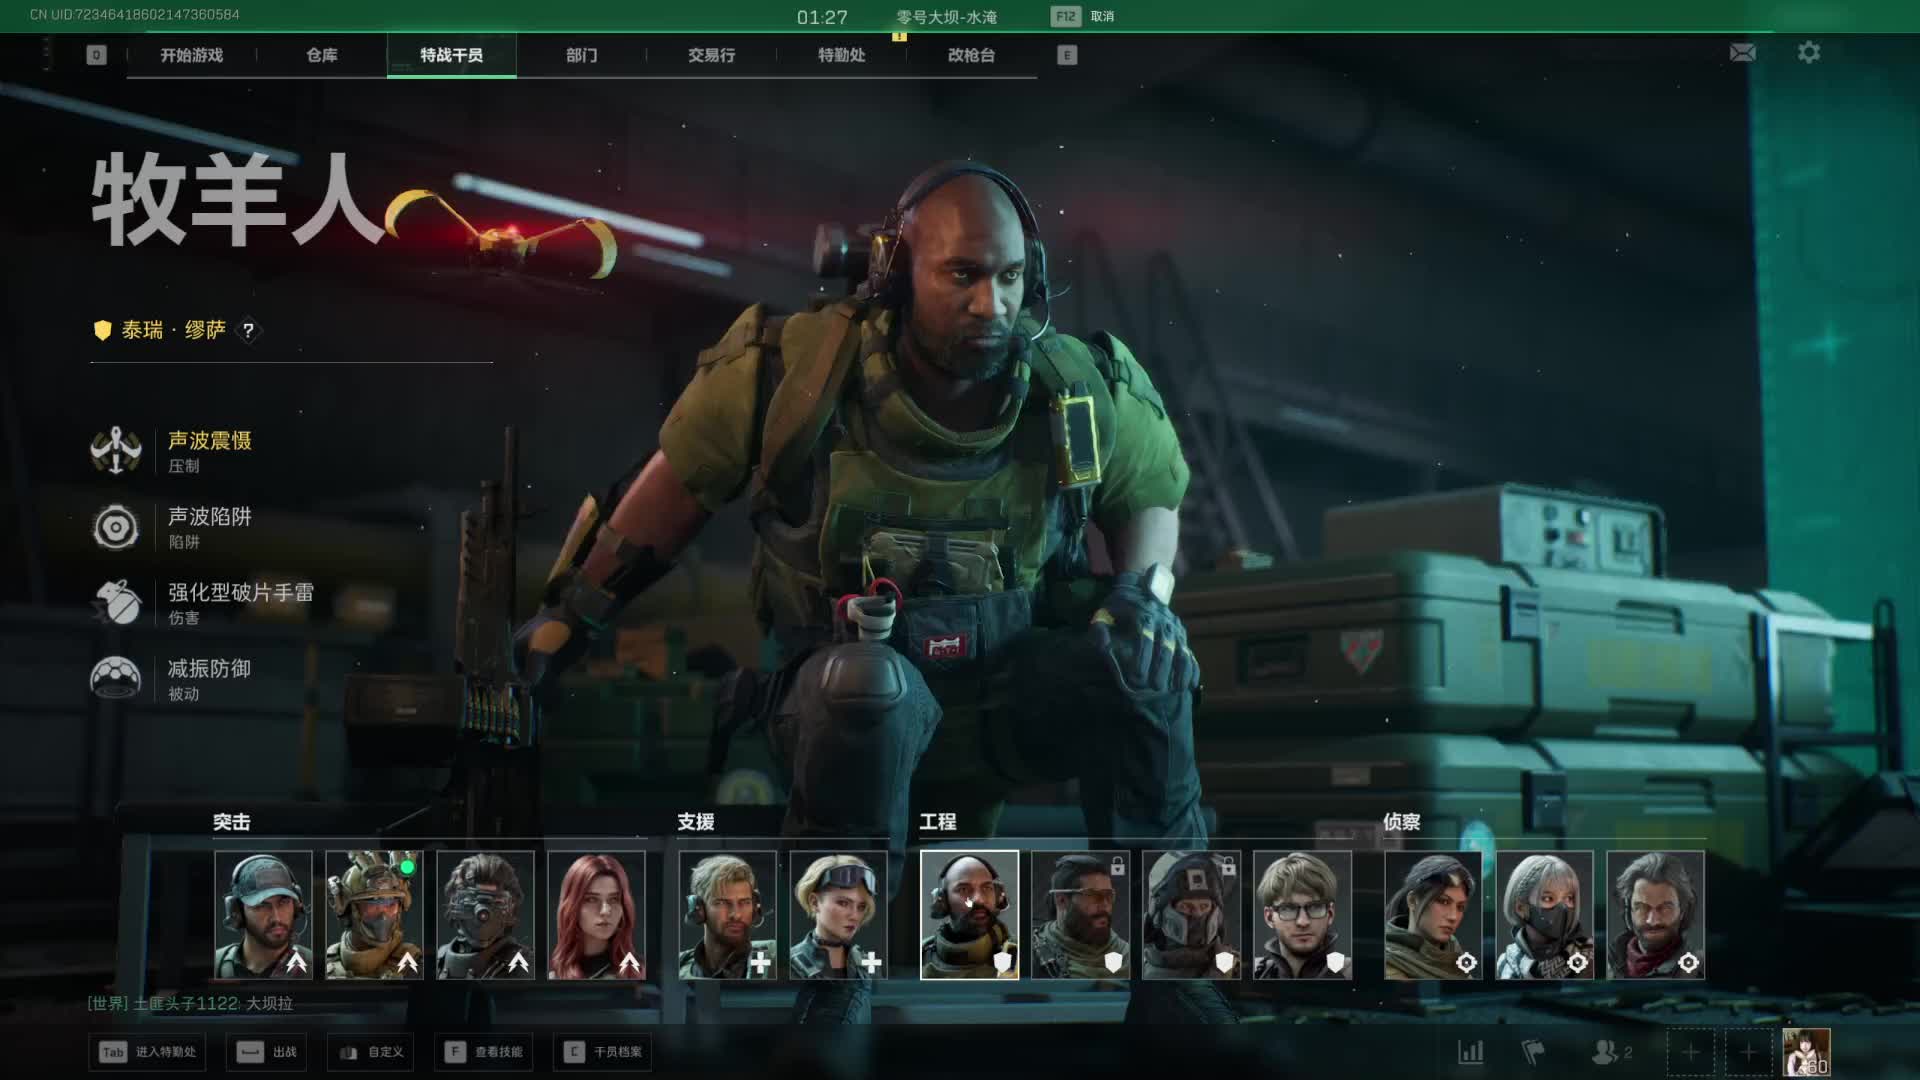Viewport: 1920px width, 1080px height.
Task: Click the question mark beside 泰瑞·缪萨
Action: pos(248,330)
